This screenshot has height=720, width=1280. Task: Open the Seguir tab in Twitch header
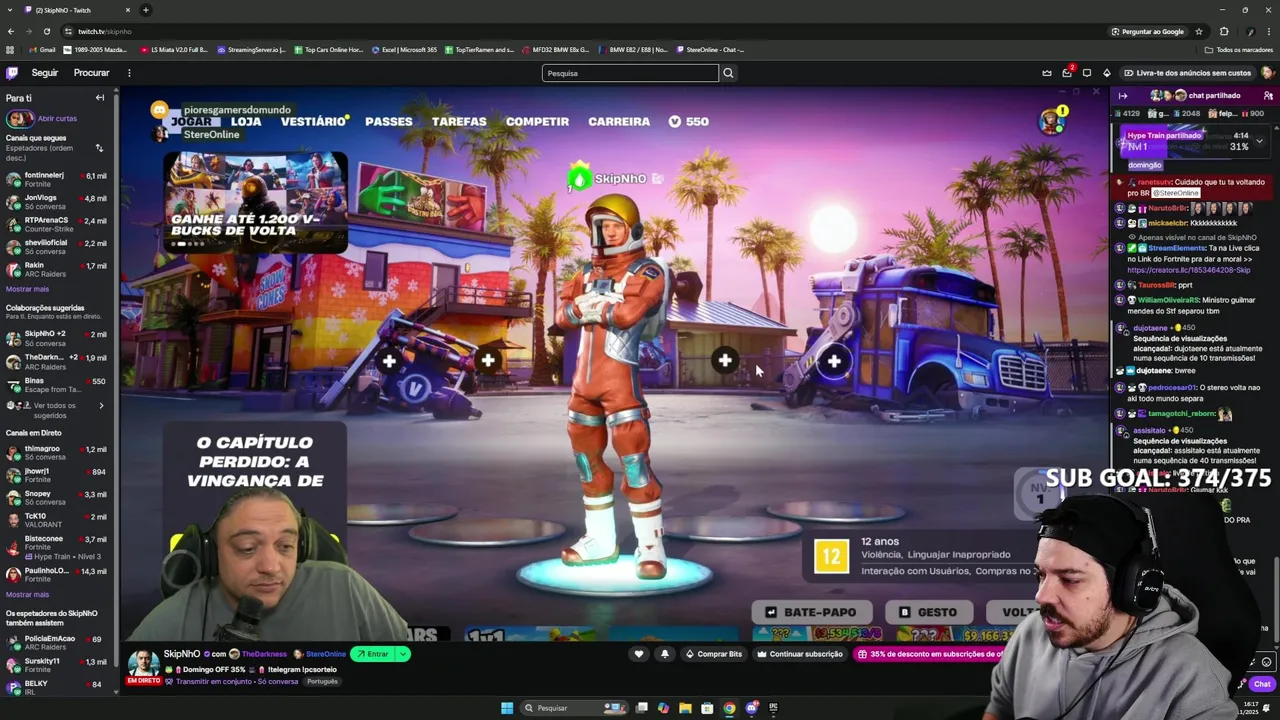[44, 73]
